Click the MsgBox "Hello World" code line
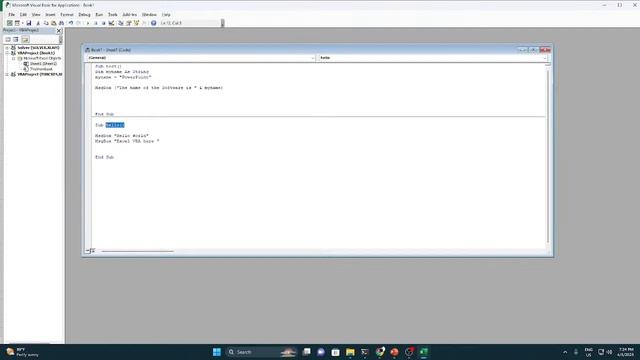Viewport: 640px width, 360px height. point(122,136)
